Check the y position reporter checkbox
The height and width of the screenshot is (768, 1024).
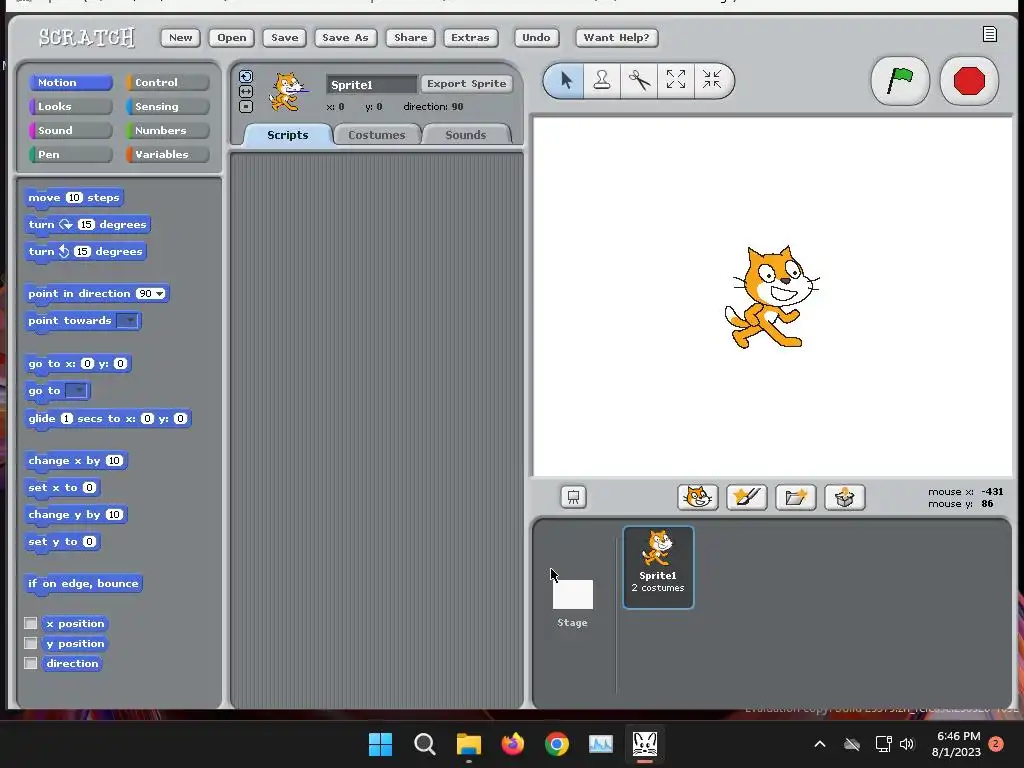30,643
